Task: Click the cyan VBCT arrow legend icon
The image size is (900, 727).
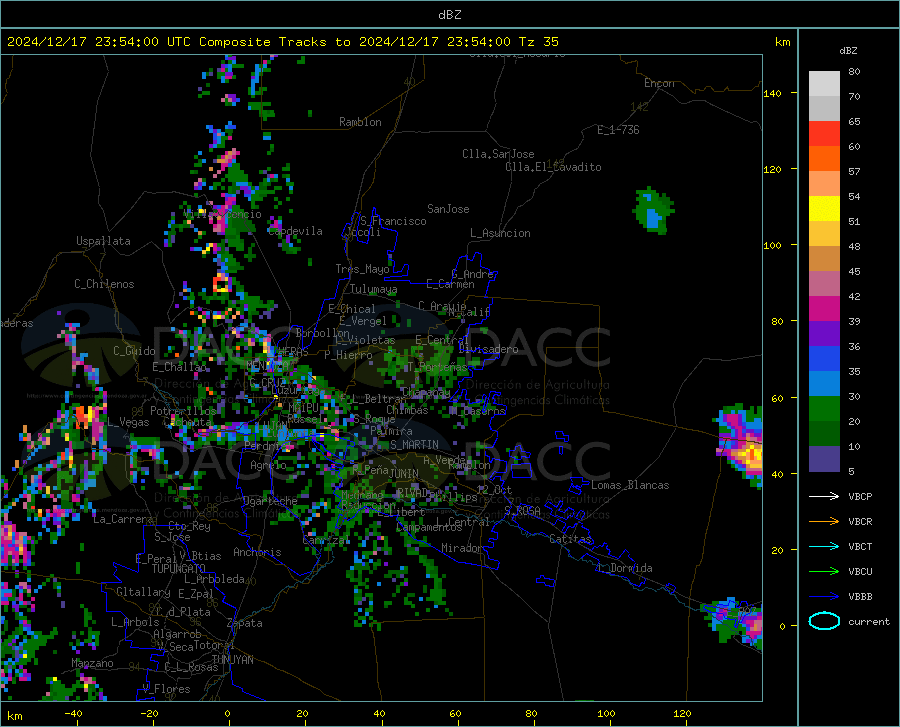Action: tap(824, 546)
